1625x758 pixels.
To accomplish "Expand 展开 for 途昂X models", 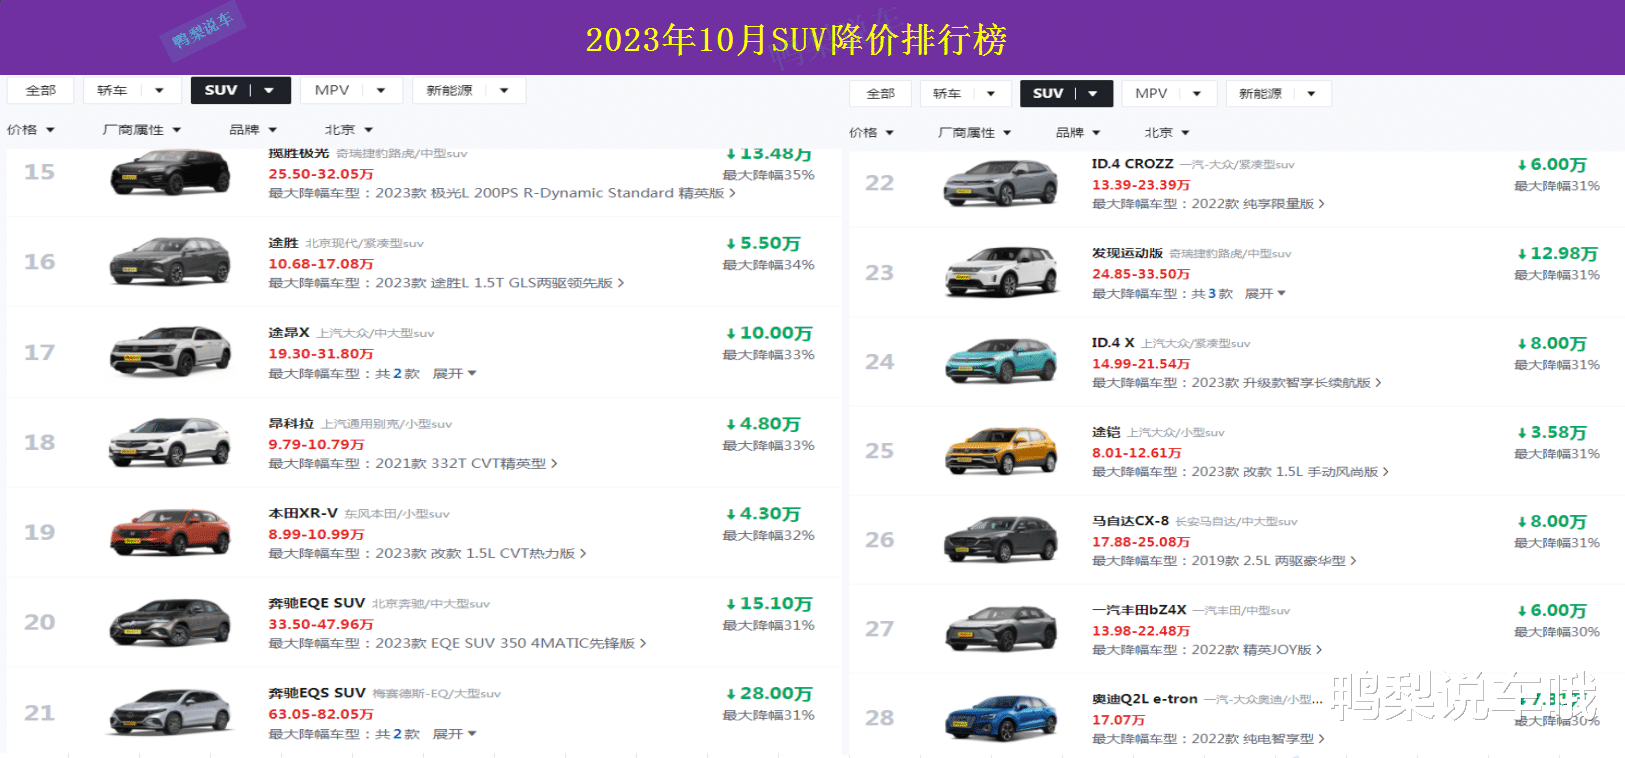I will (454, 373).
